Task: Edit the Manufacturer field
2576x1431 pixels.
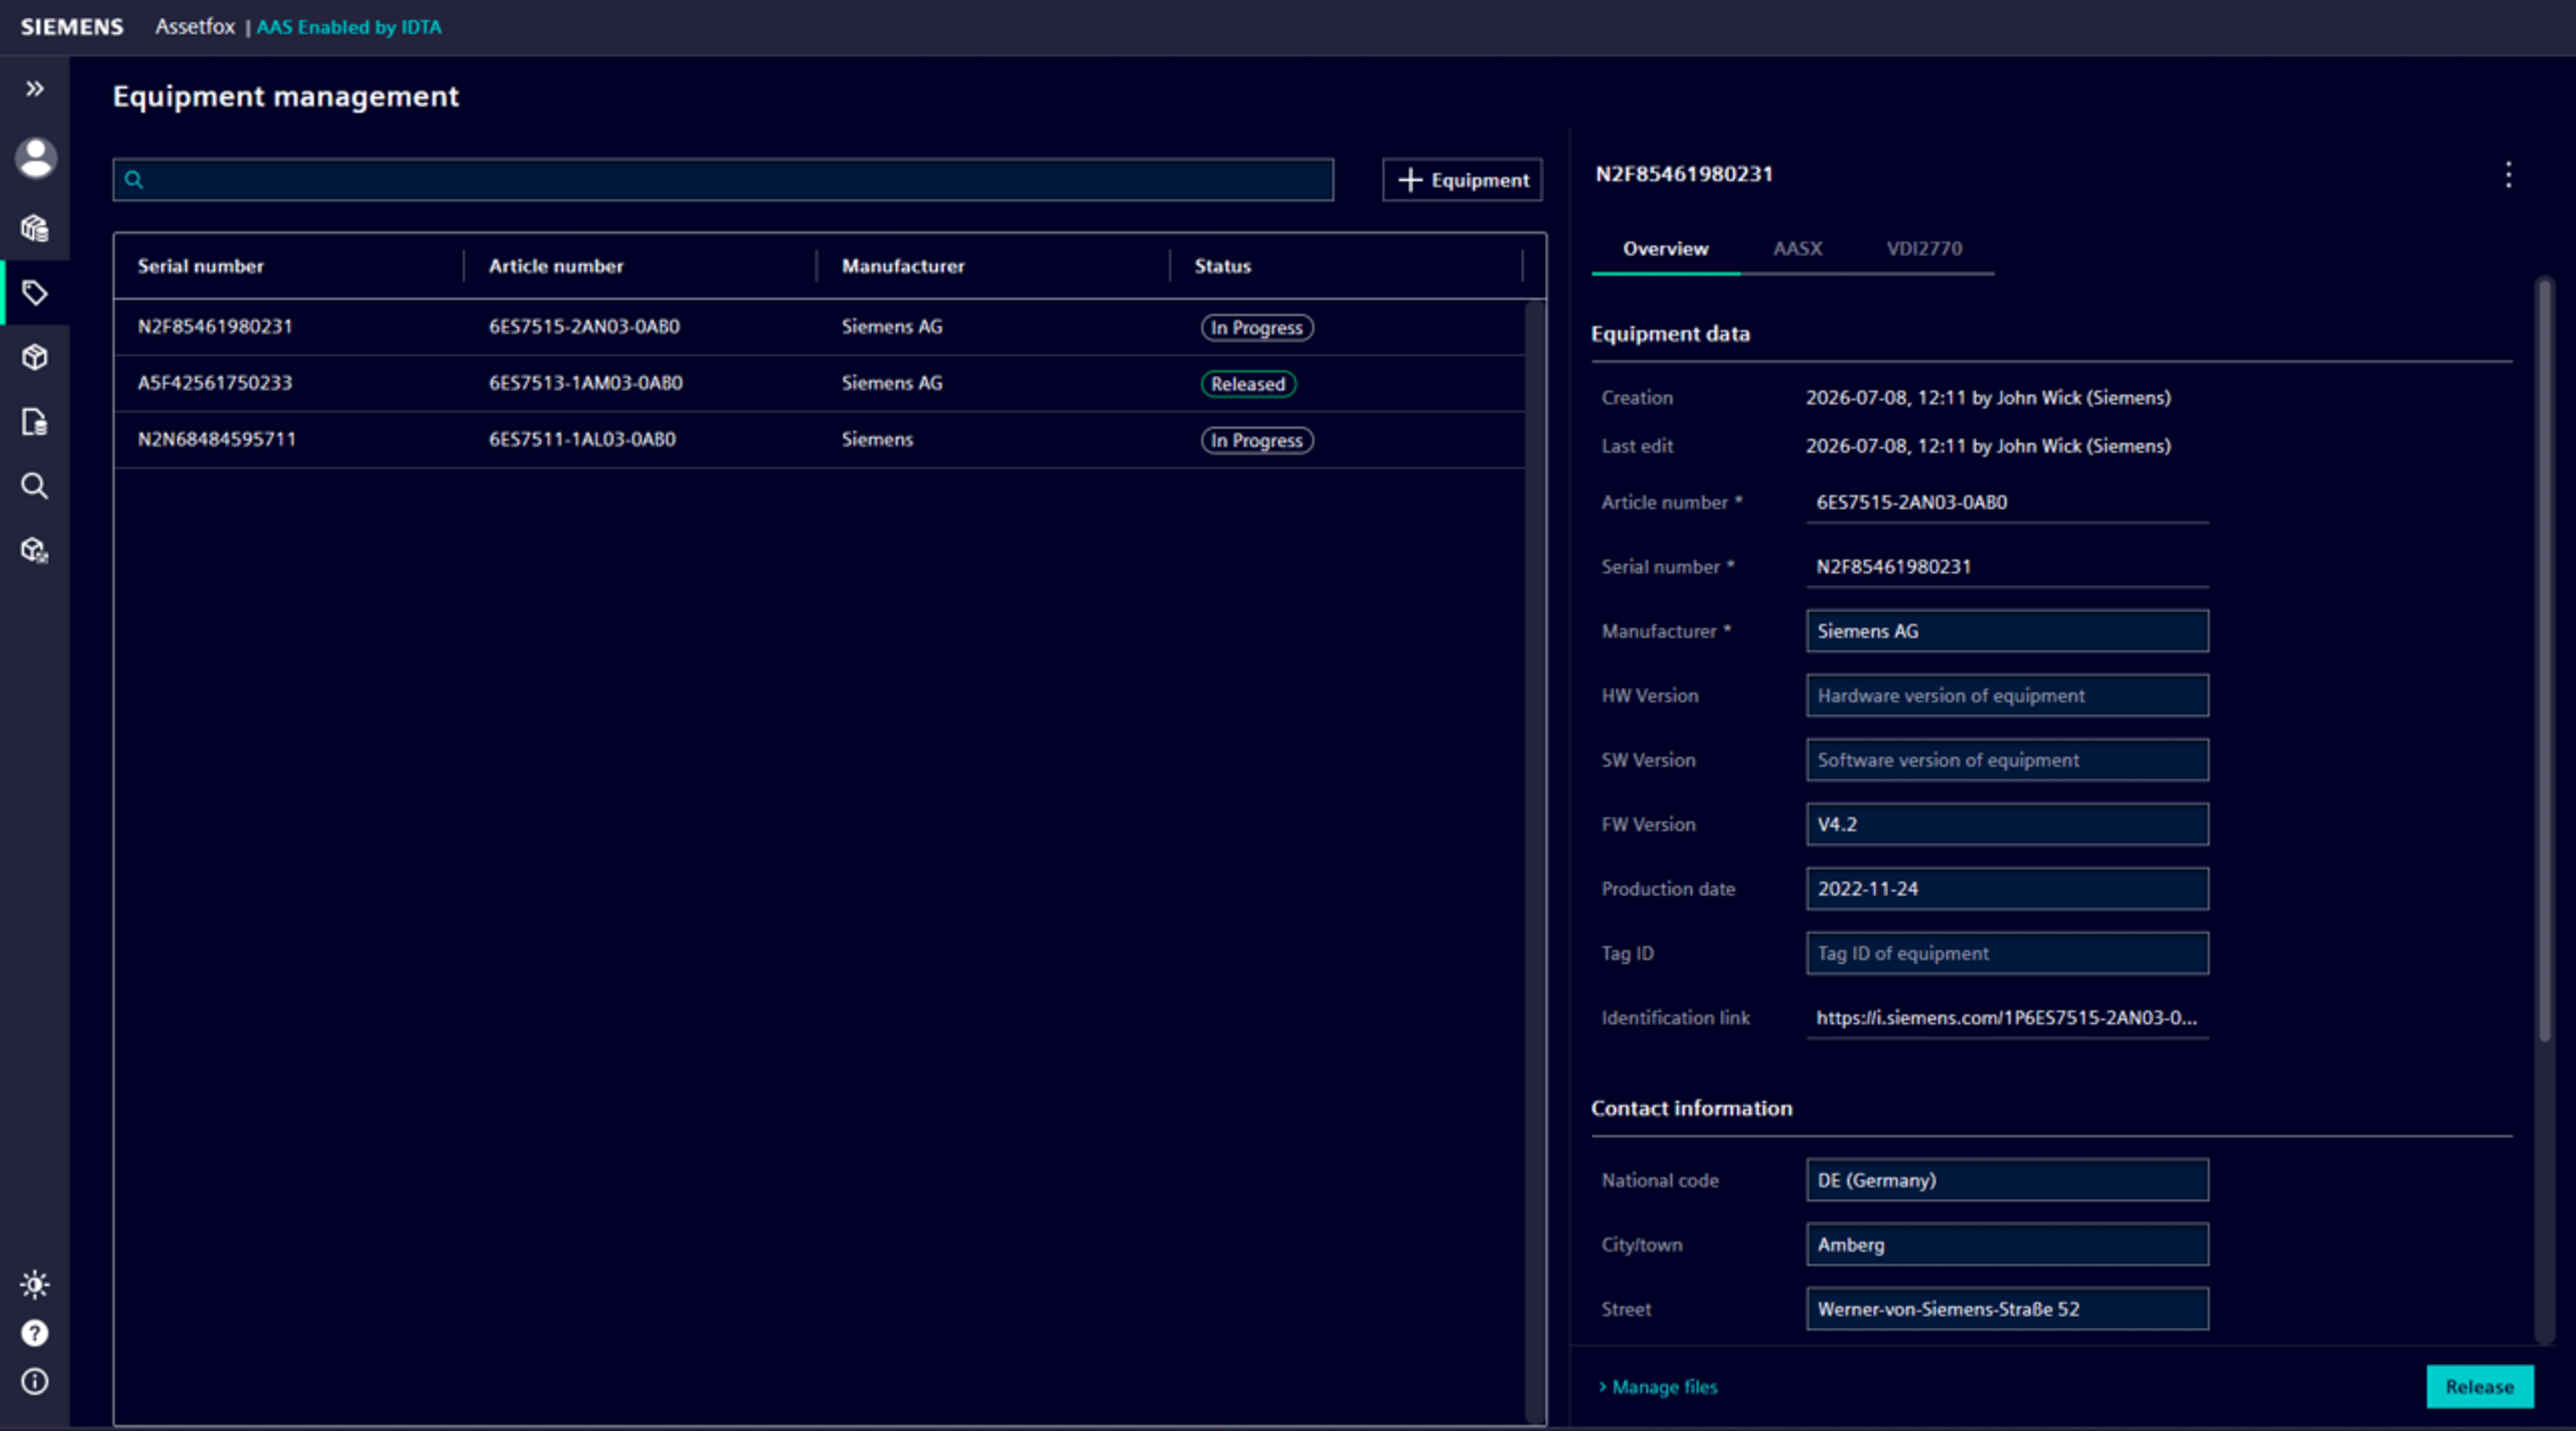Action: 2007,631
